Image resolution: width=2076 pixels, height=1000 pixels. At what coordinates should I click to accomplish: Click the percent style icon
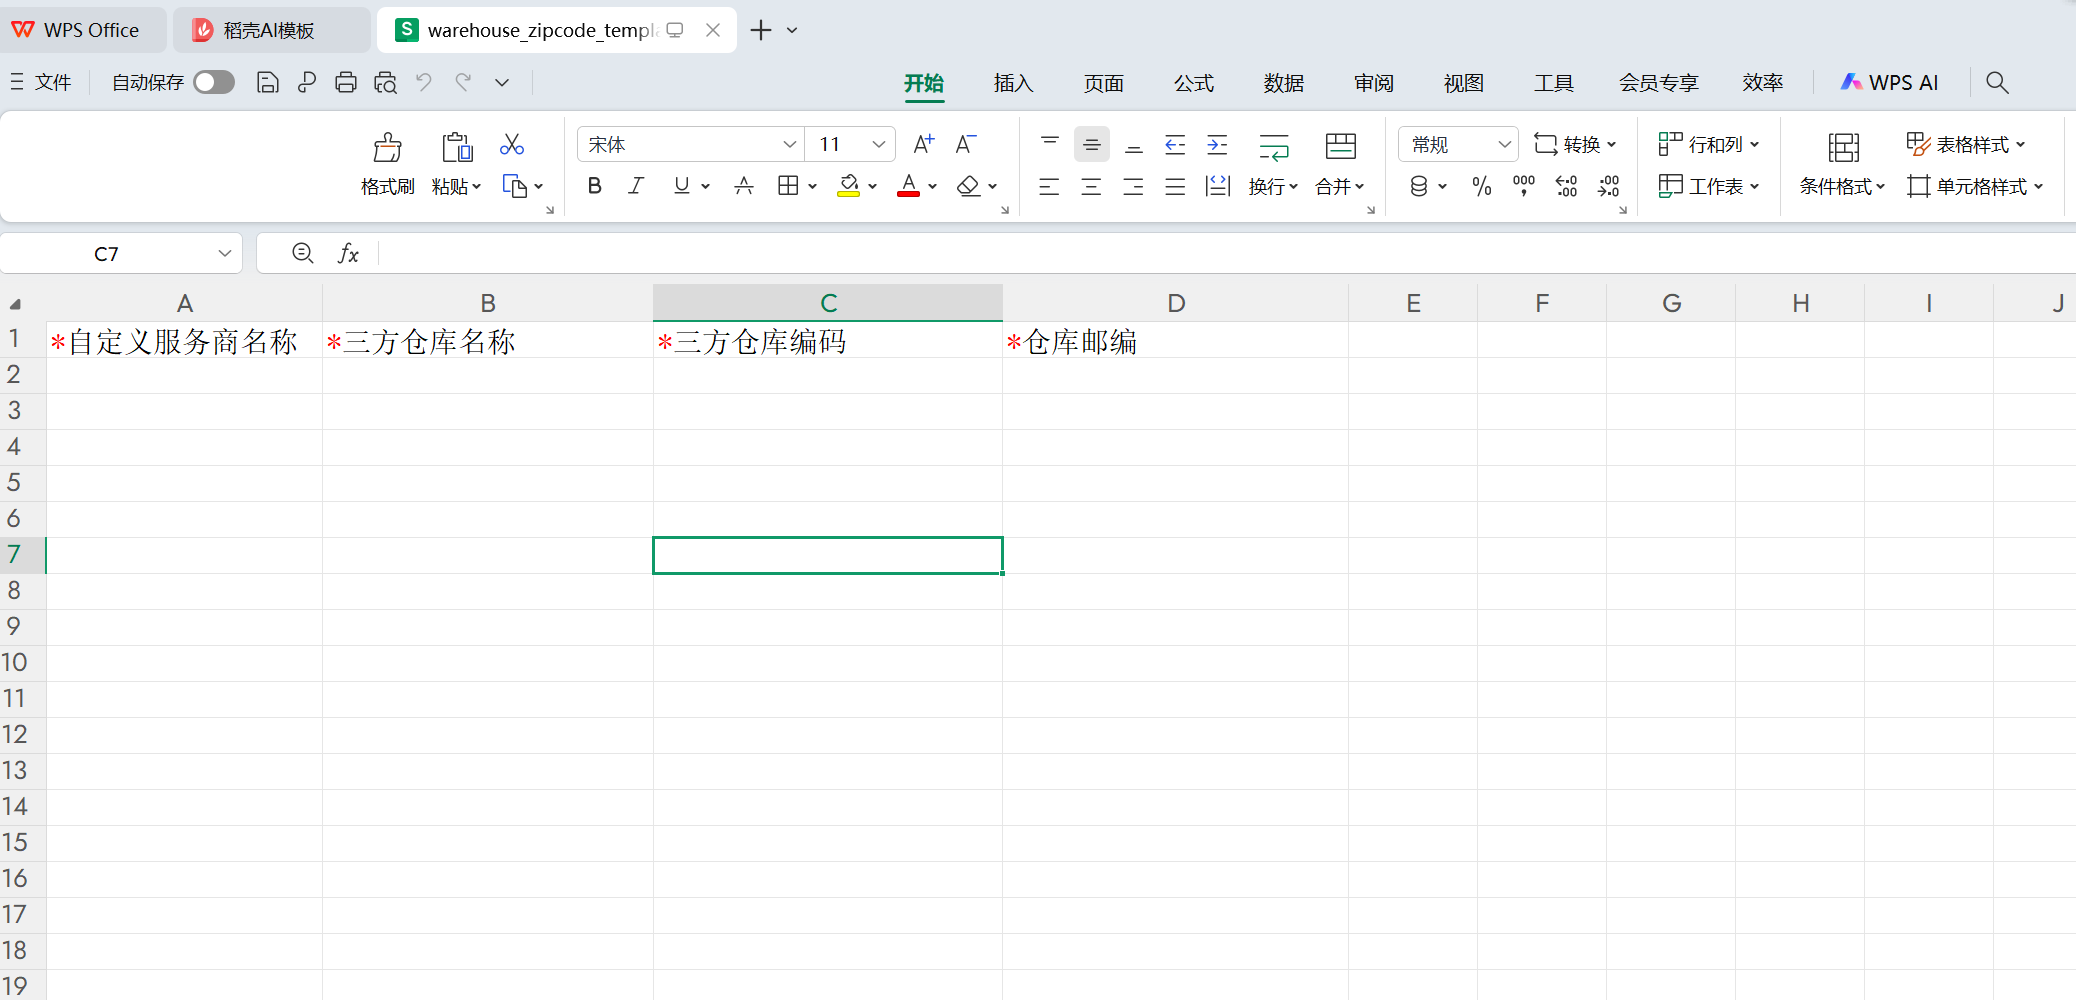pos(1481,186)
